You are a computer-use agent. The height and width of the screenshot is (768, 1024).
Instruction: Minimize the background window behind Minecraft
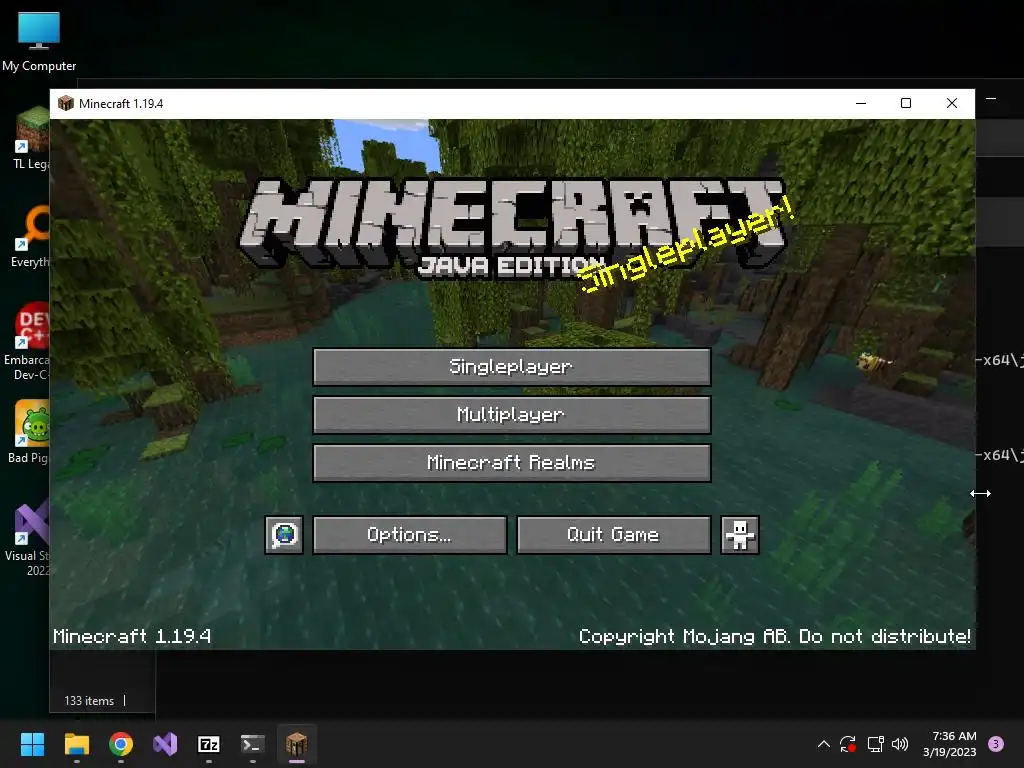991,99
